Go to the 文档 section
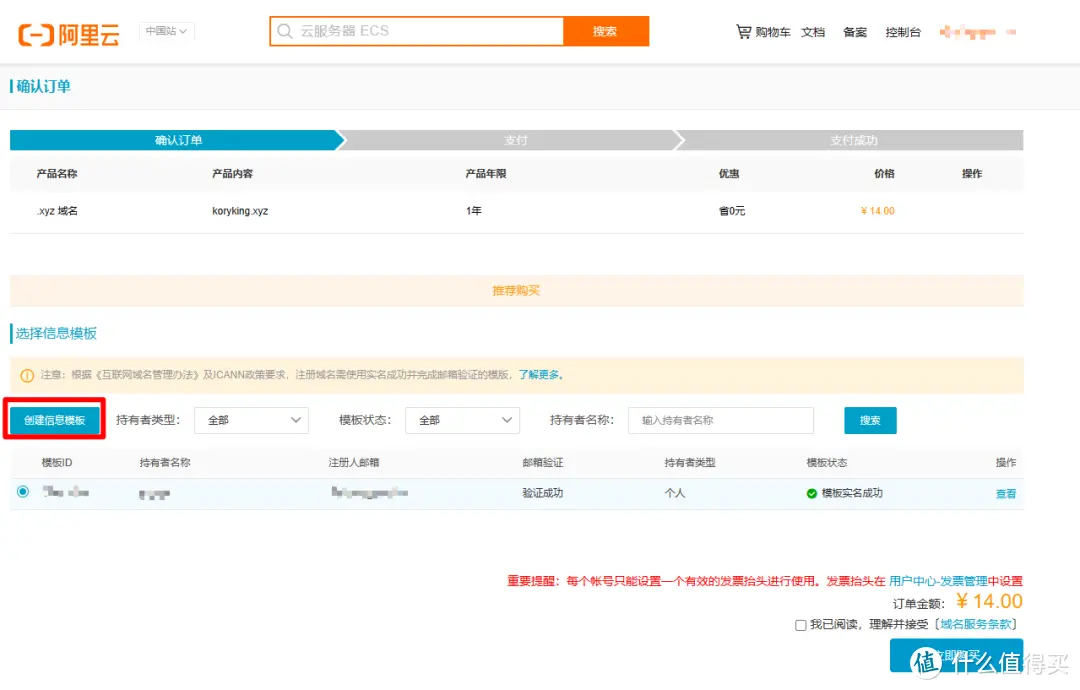 (813, 31)
